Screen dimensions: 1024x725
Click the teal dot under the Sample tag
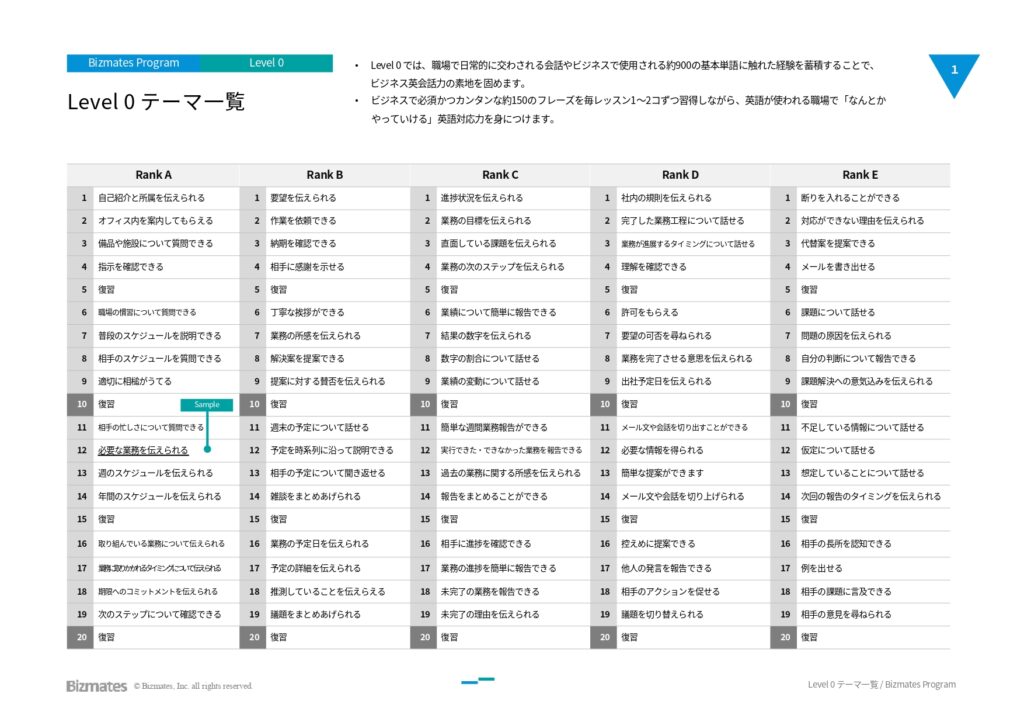pos(207,449)
